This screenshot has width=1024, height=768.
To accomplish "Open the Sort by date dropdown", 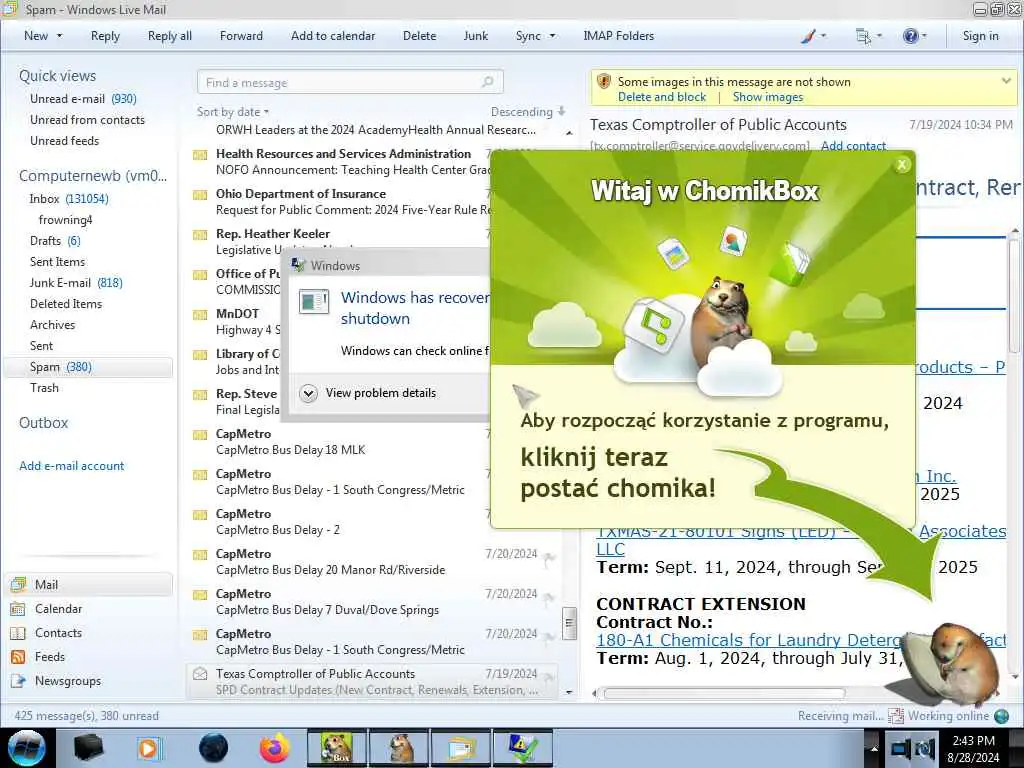I will tap(233, 112).
